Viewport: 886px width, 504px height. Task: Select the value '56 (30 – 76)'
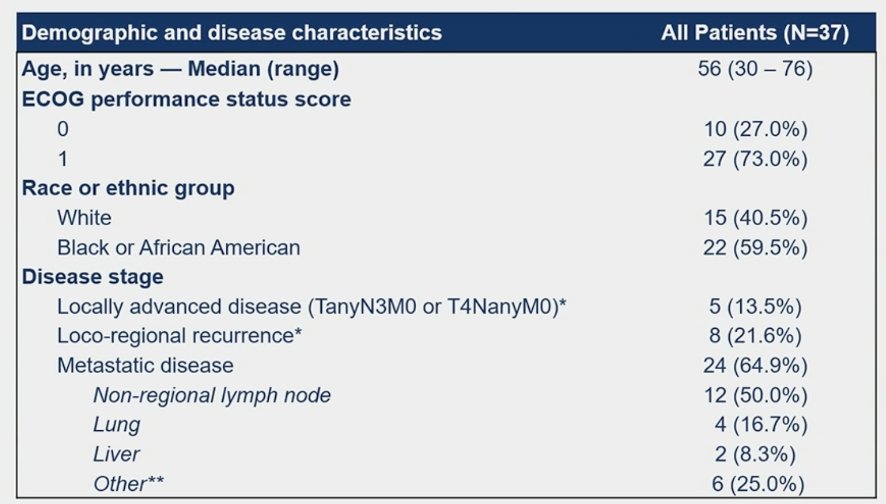point(755,69)
